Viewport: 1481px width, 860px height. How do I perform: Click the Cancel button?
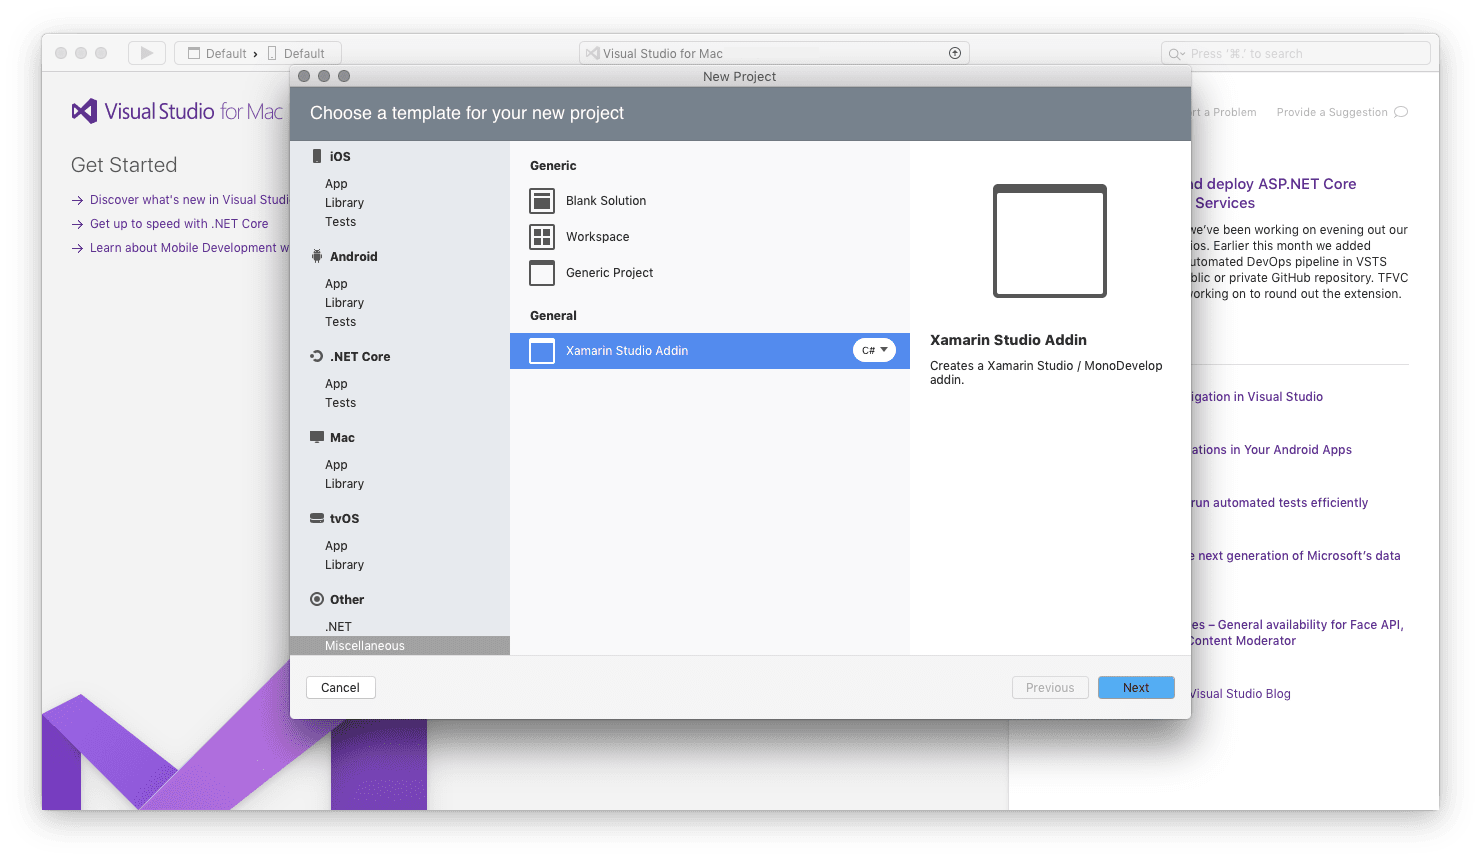340,688
